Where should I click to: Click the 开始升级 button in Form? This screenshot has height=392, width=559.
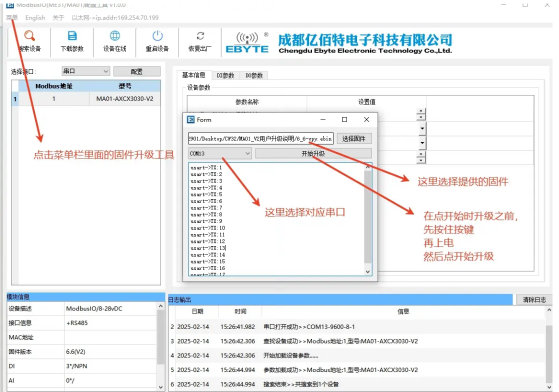313,154
